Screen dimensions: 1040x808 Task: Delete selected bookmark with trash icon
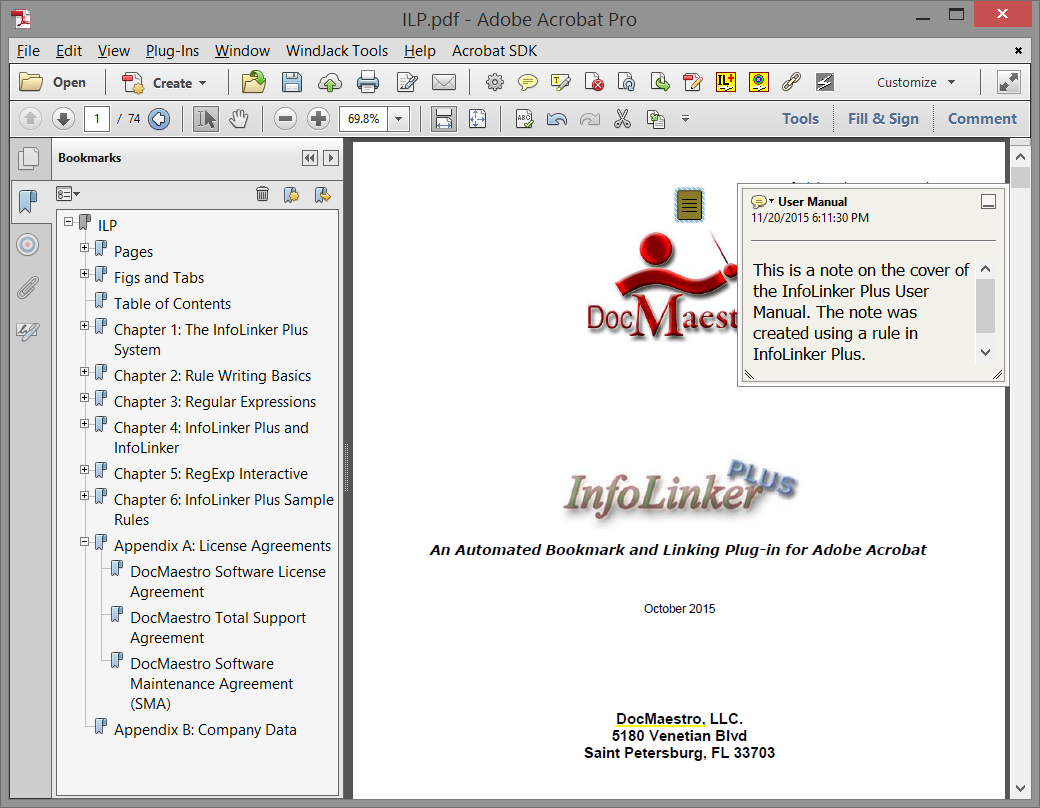(x=263, y=194)
